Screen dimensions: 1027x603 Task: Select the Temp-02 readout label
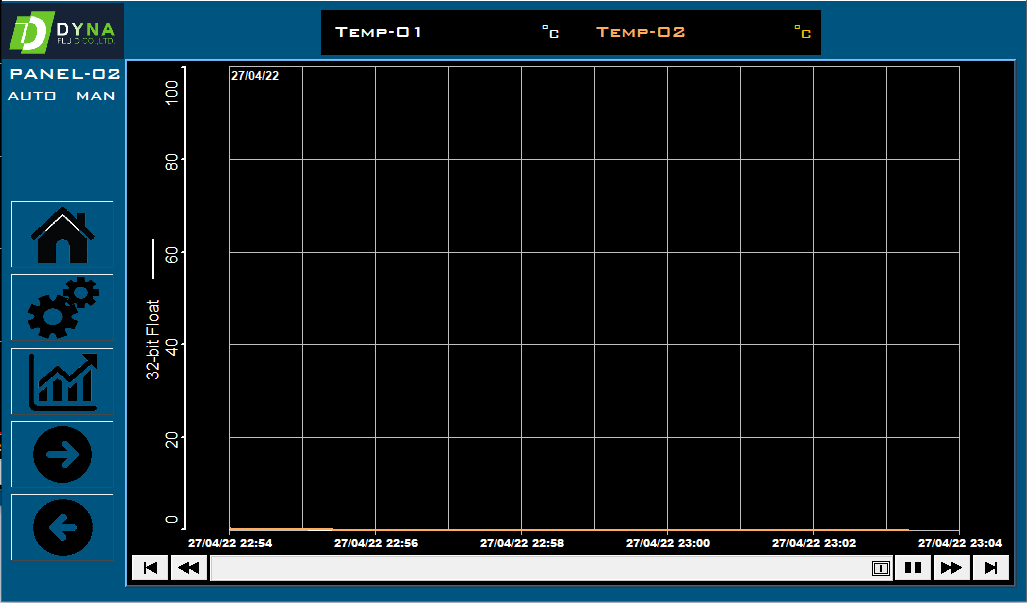click(x=641, y=32)
